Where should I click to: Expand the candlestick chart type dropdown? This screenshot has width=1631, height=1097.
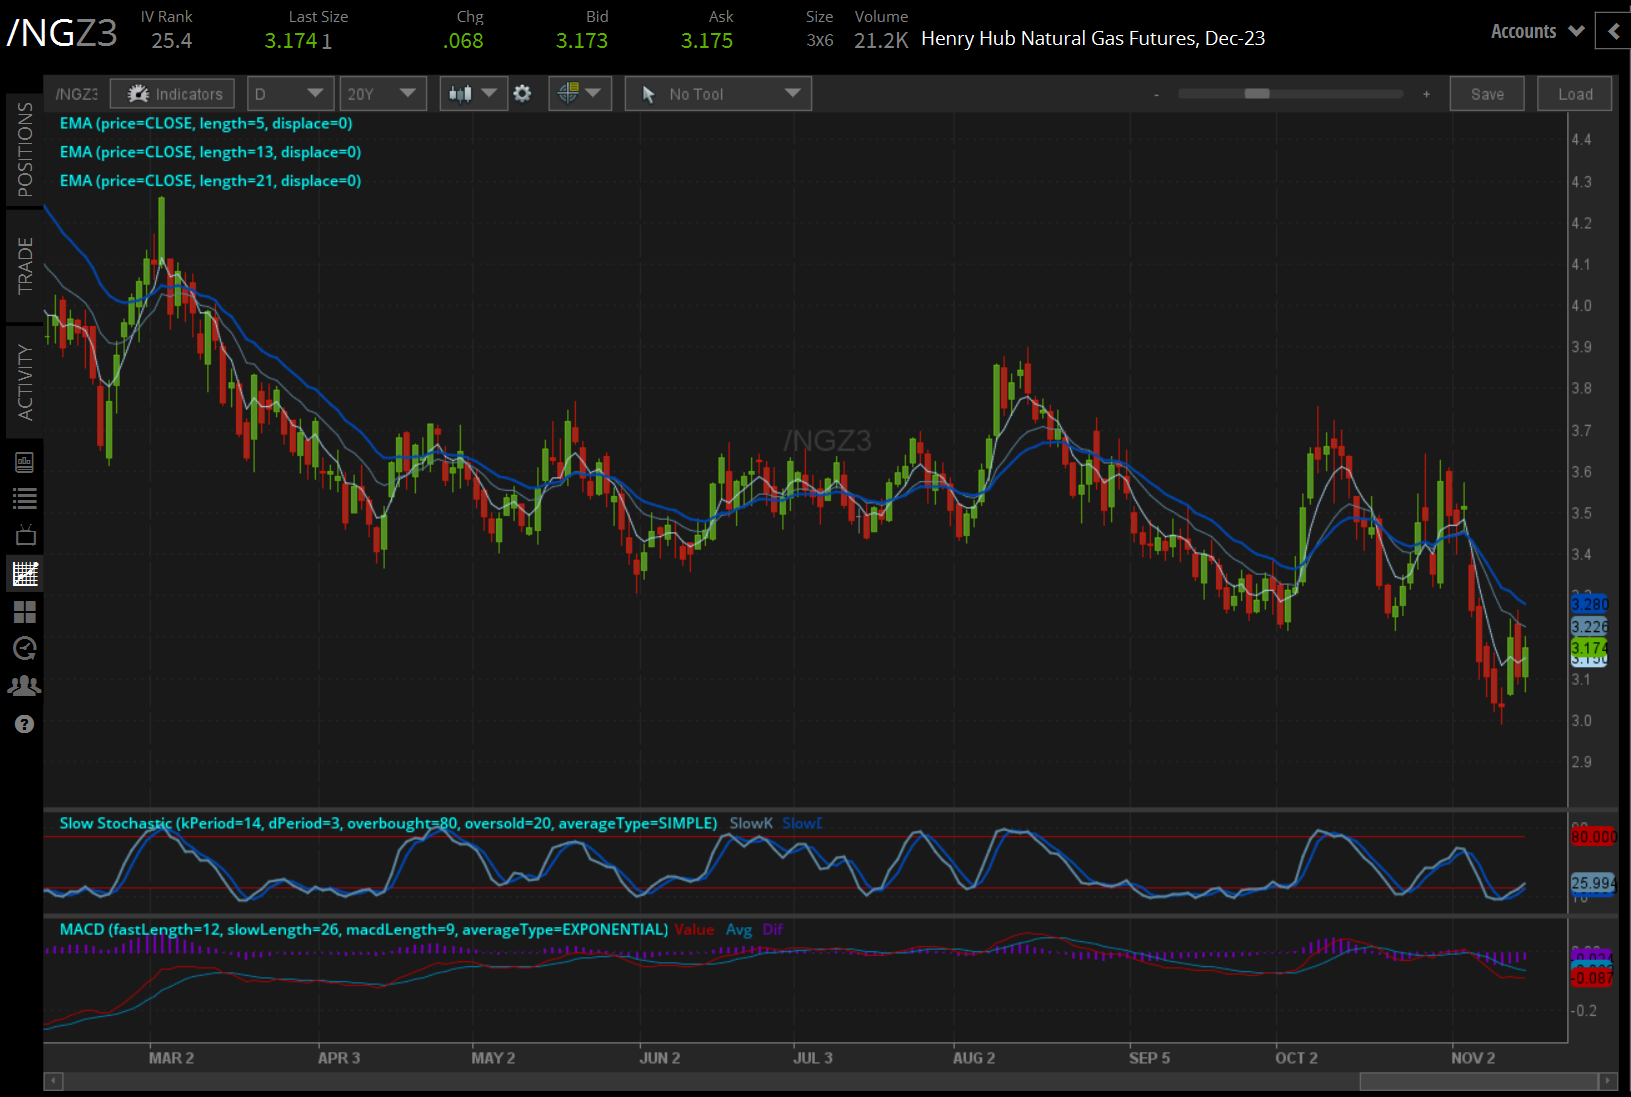click(473, 94)
